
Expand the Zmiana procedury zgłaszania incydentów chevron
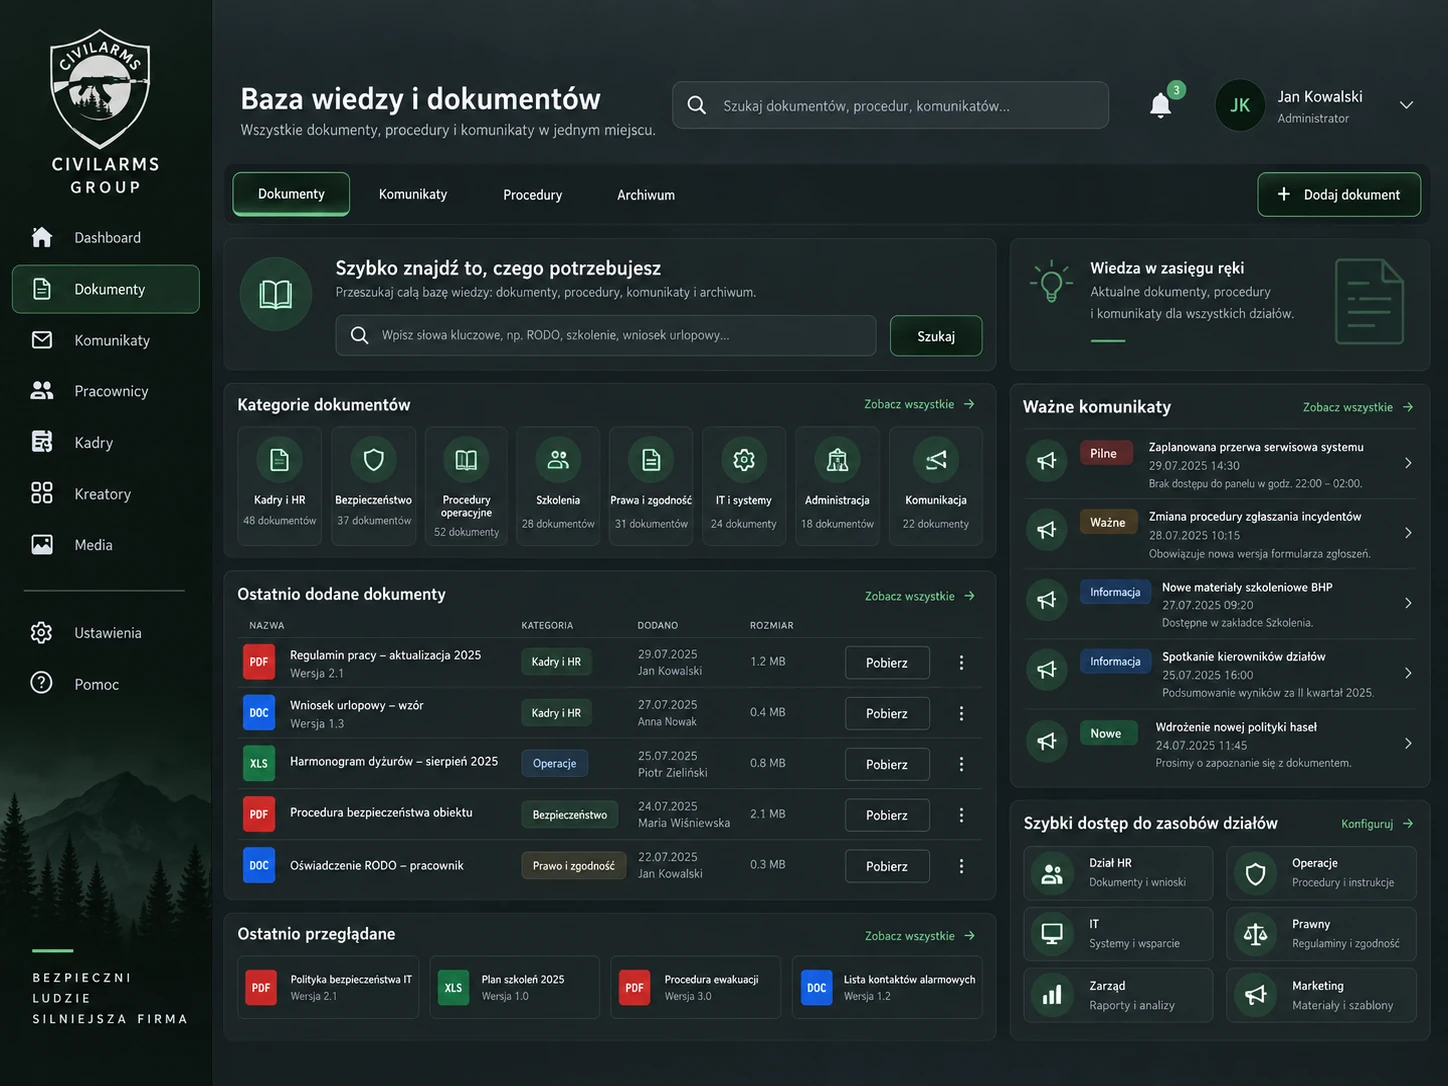1408,533
